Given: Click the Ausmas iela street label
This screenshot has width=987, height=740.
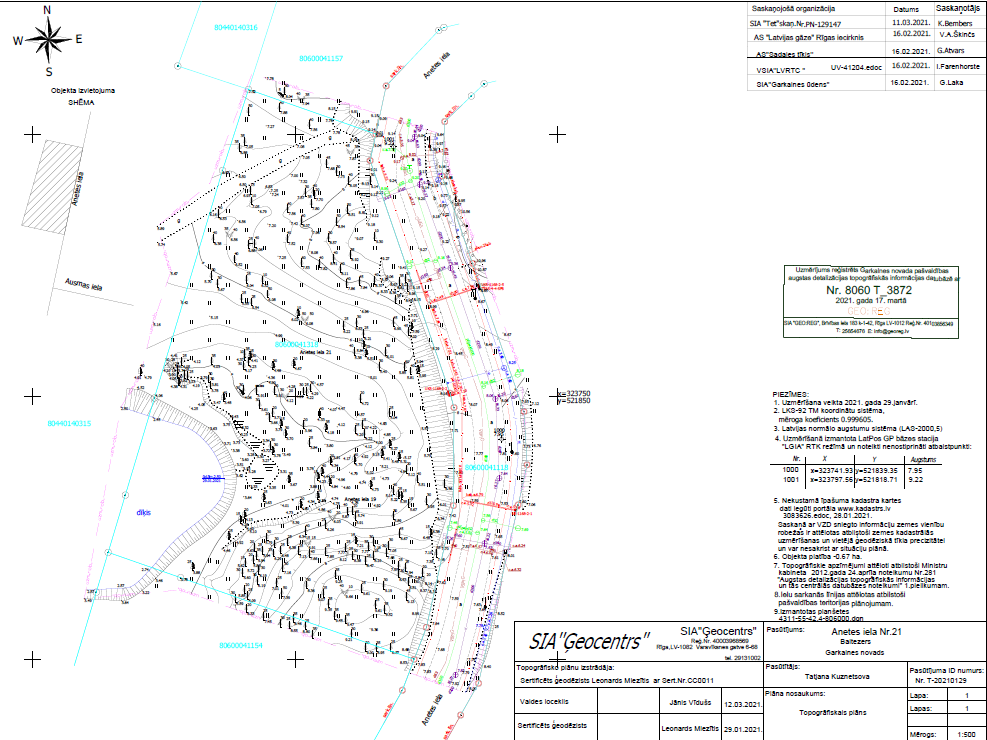Looking at the screenshot, I should pos(87,285).
